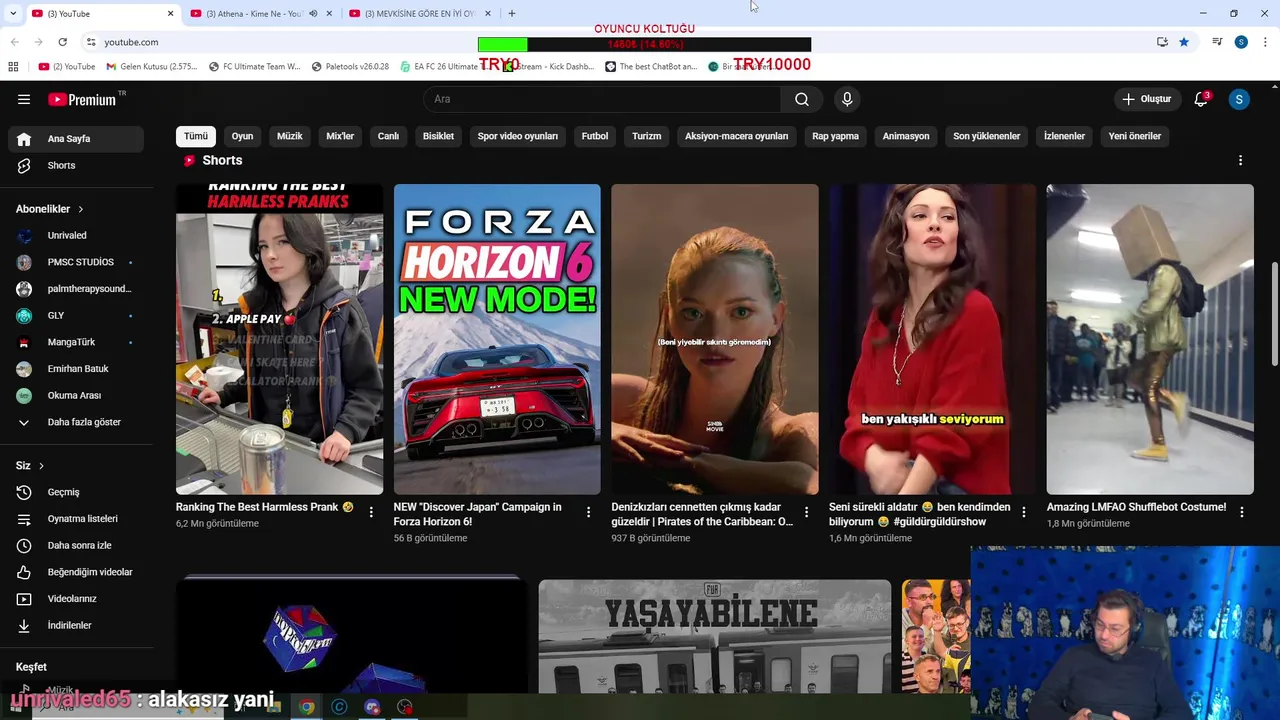Select the Canlı filter chip

click(388, 136)
